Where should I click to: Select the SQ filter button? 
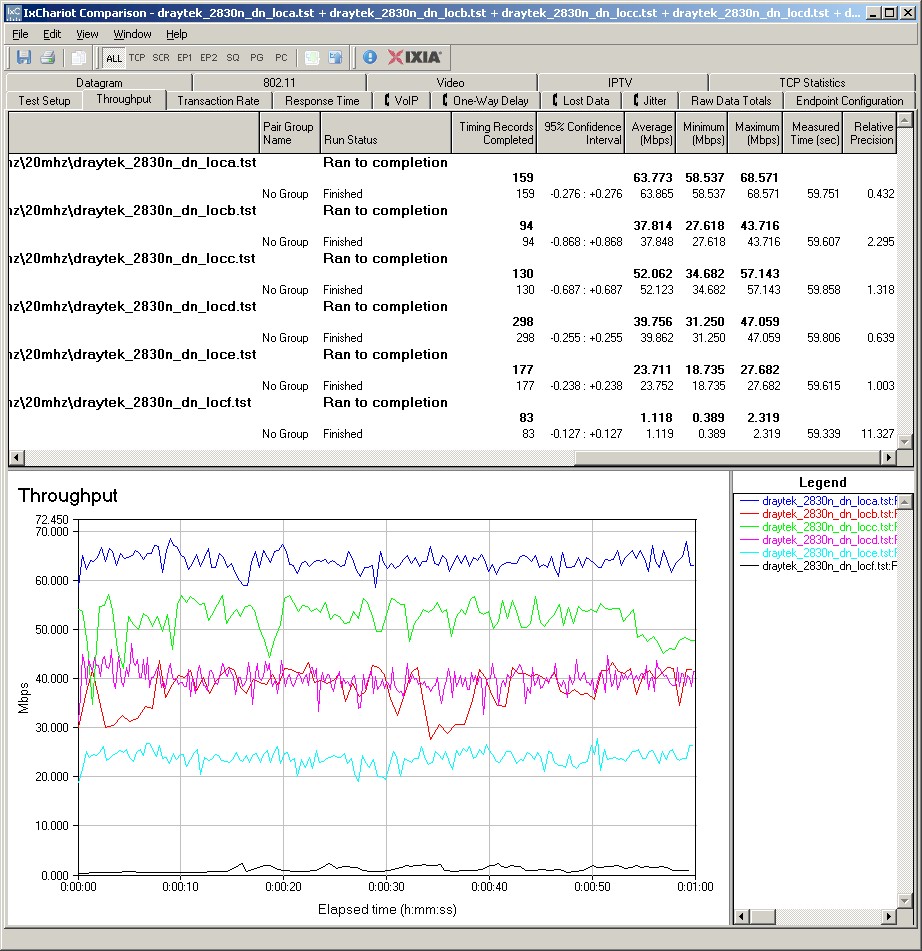(233, 58)
